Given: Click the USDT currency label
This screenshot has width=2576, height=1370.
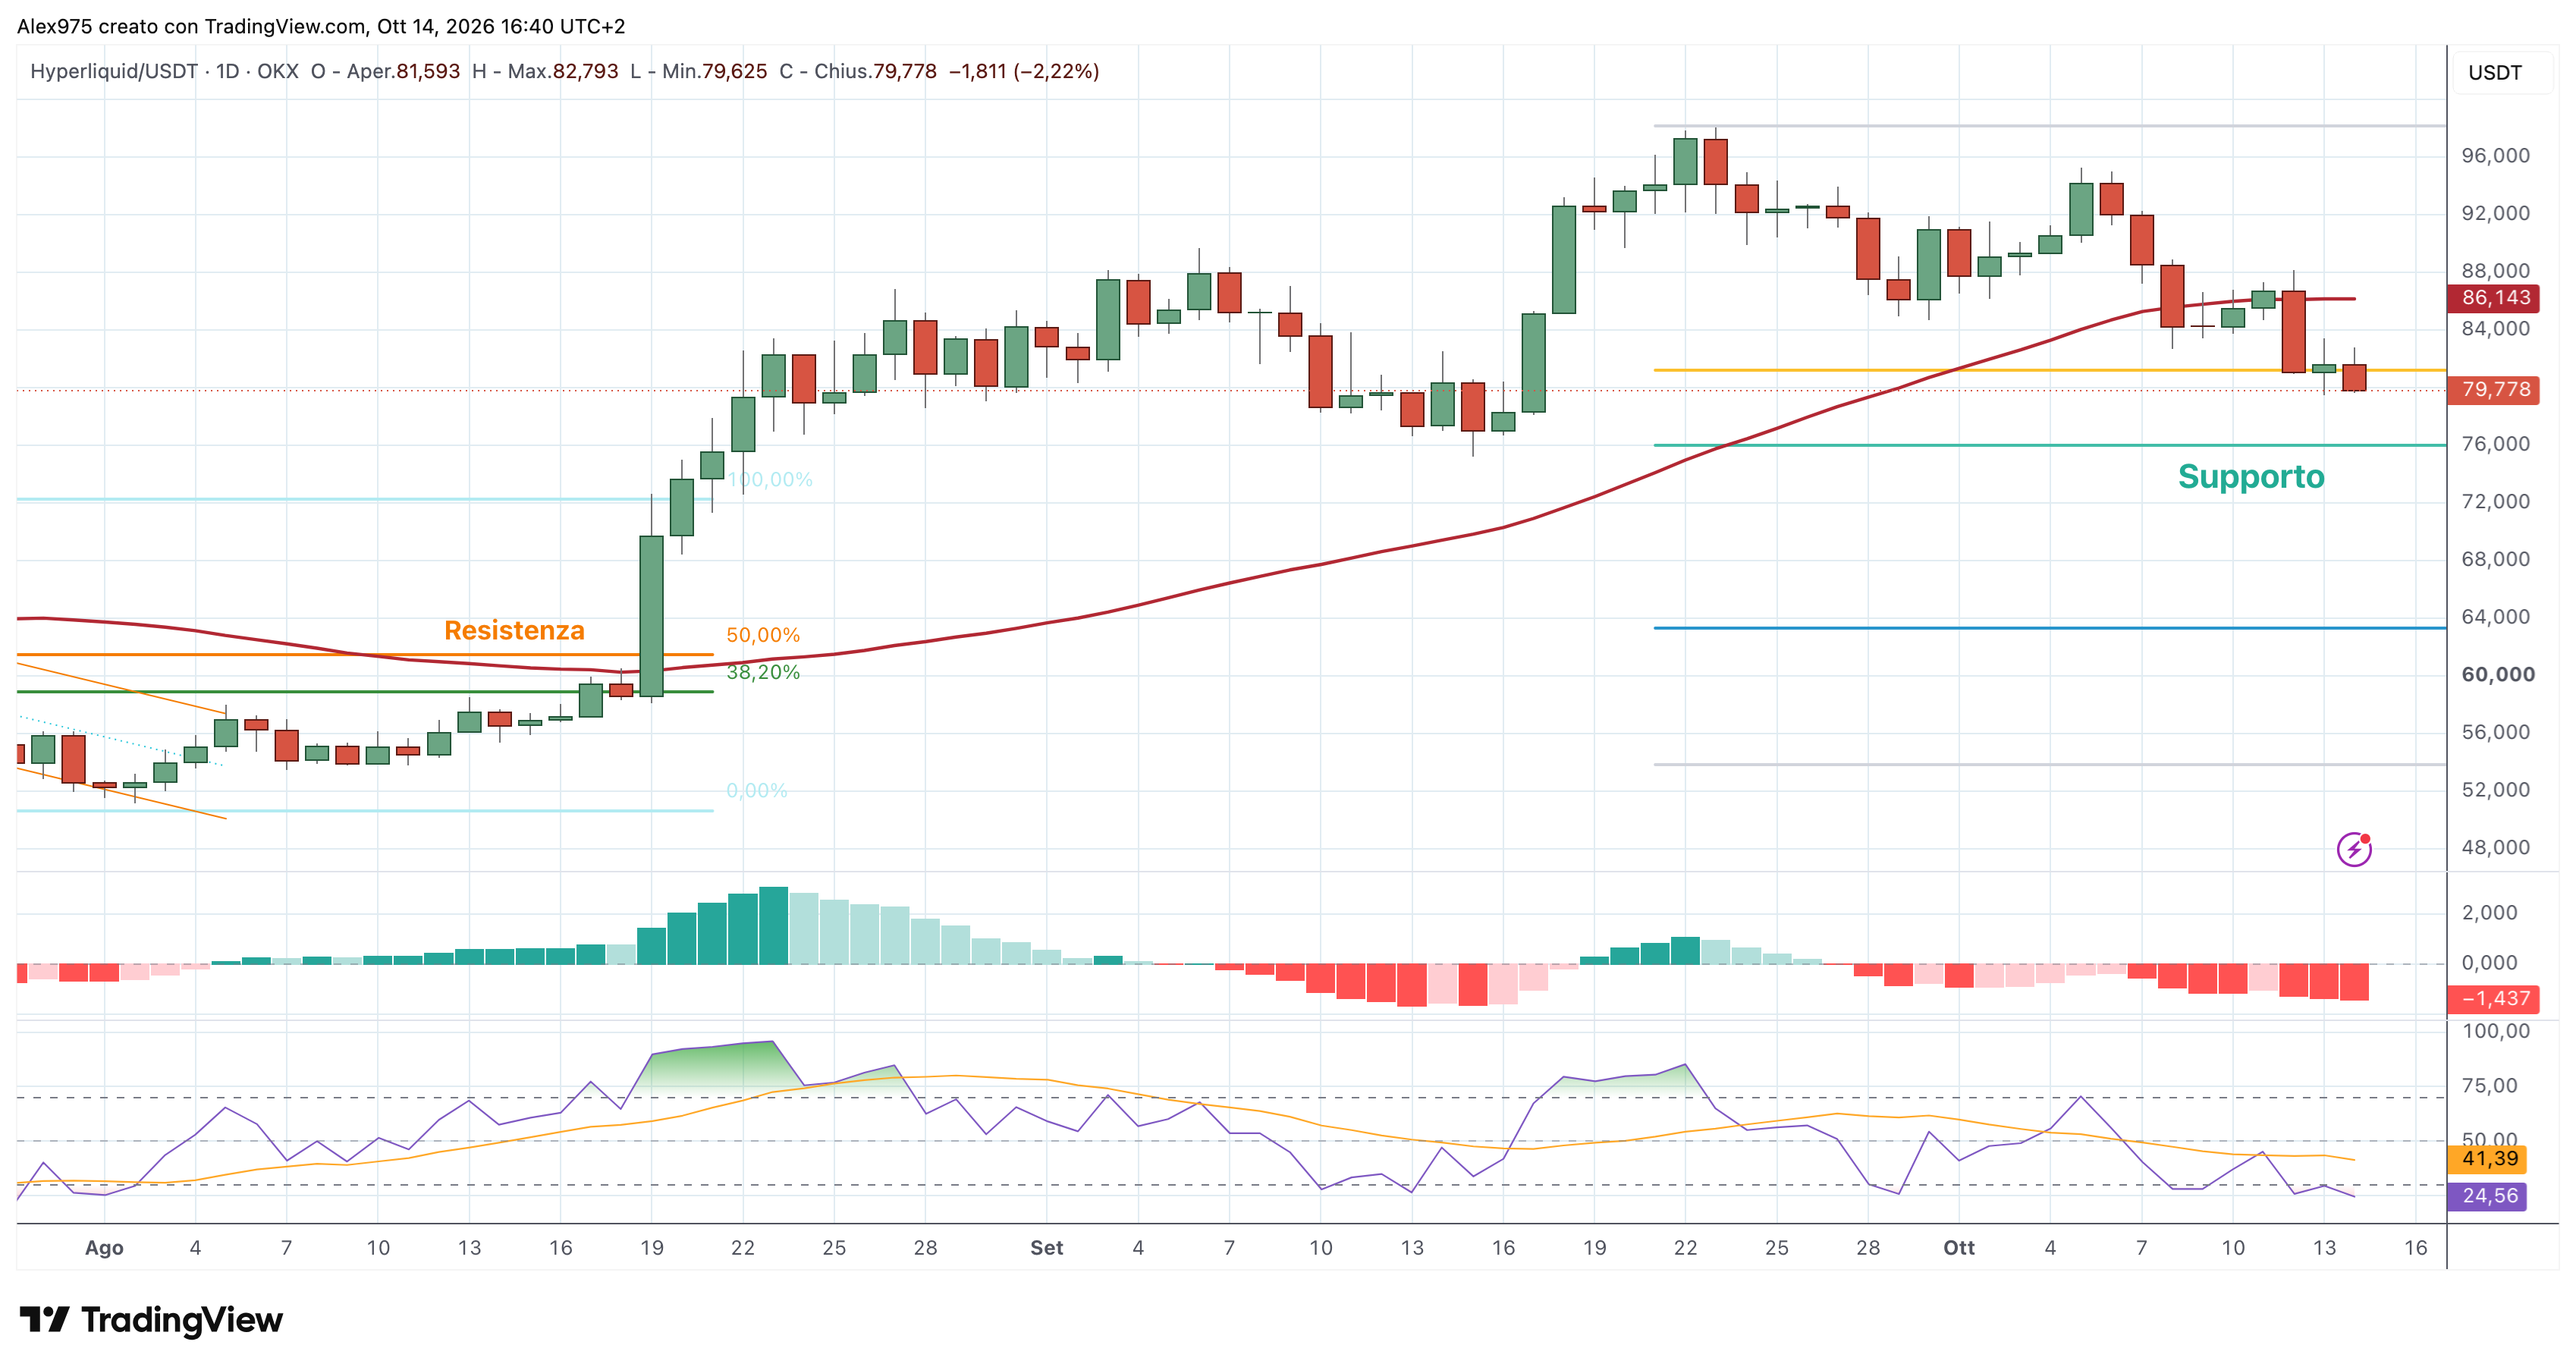Looking at the screenshot, I should [2495, 72].
